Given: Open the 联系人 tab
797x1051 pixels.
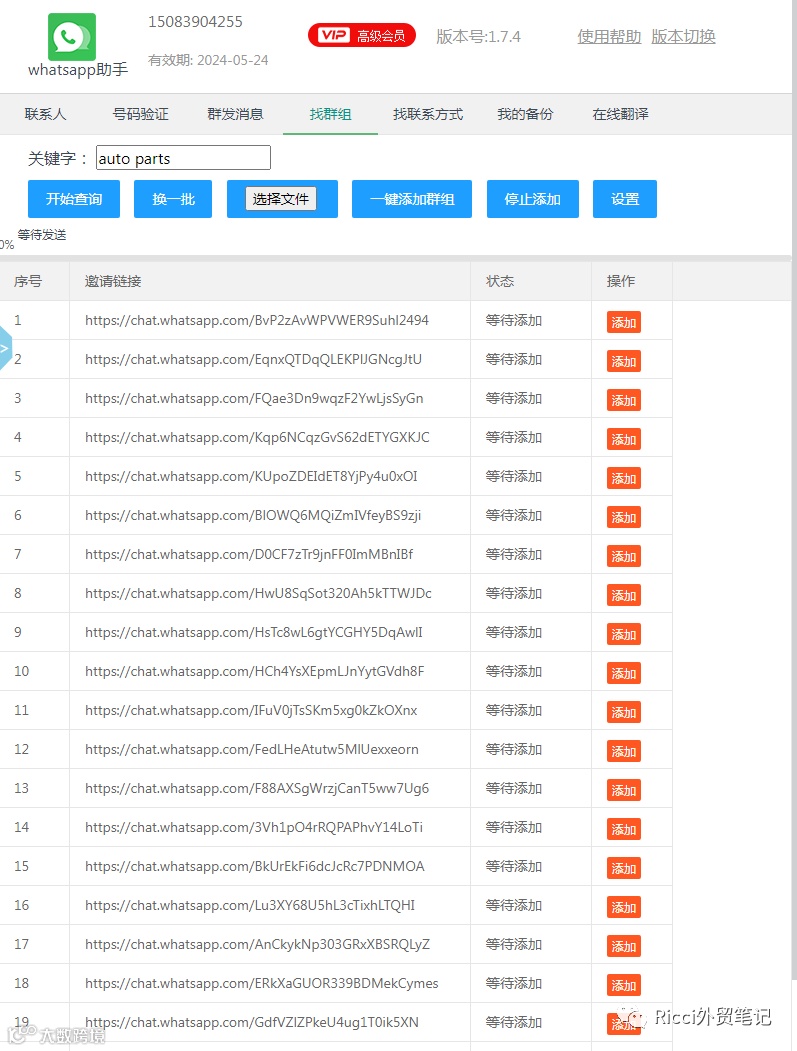Looking at the screenshot, I should 46,114.
